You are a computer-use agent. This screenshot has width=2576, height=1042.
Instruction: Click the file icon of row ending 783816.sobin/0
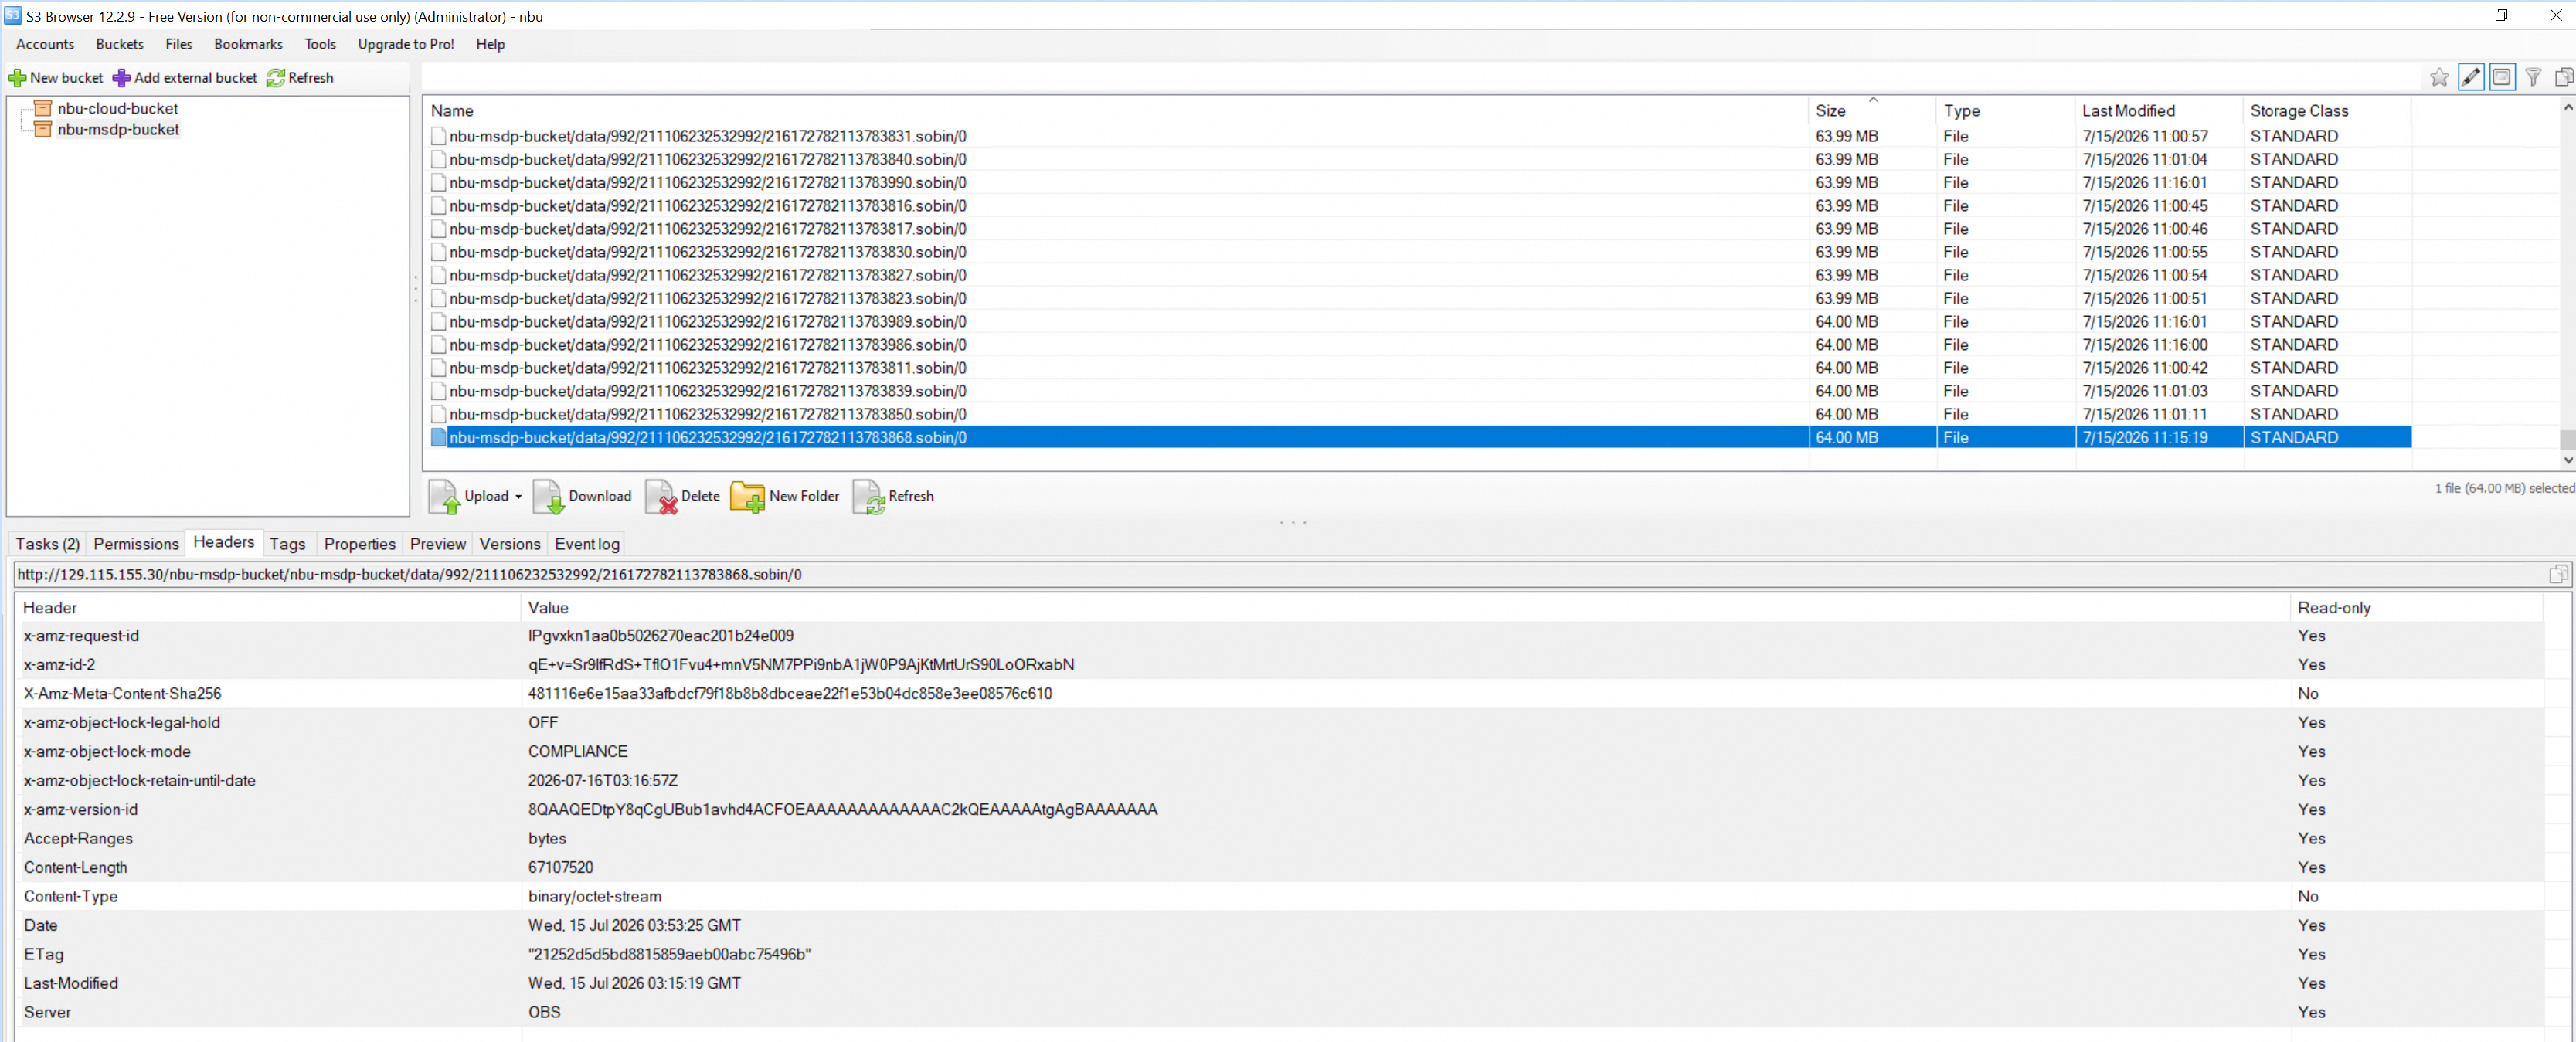click(x=438, y=206)
